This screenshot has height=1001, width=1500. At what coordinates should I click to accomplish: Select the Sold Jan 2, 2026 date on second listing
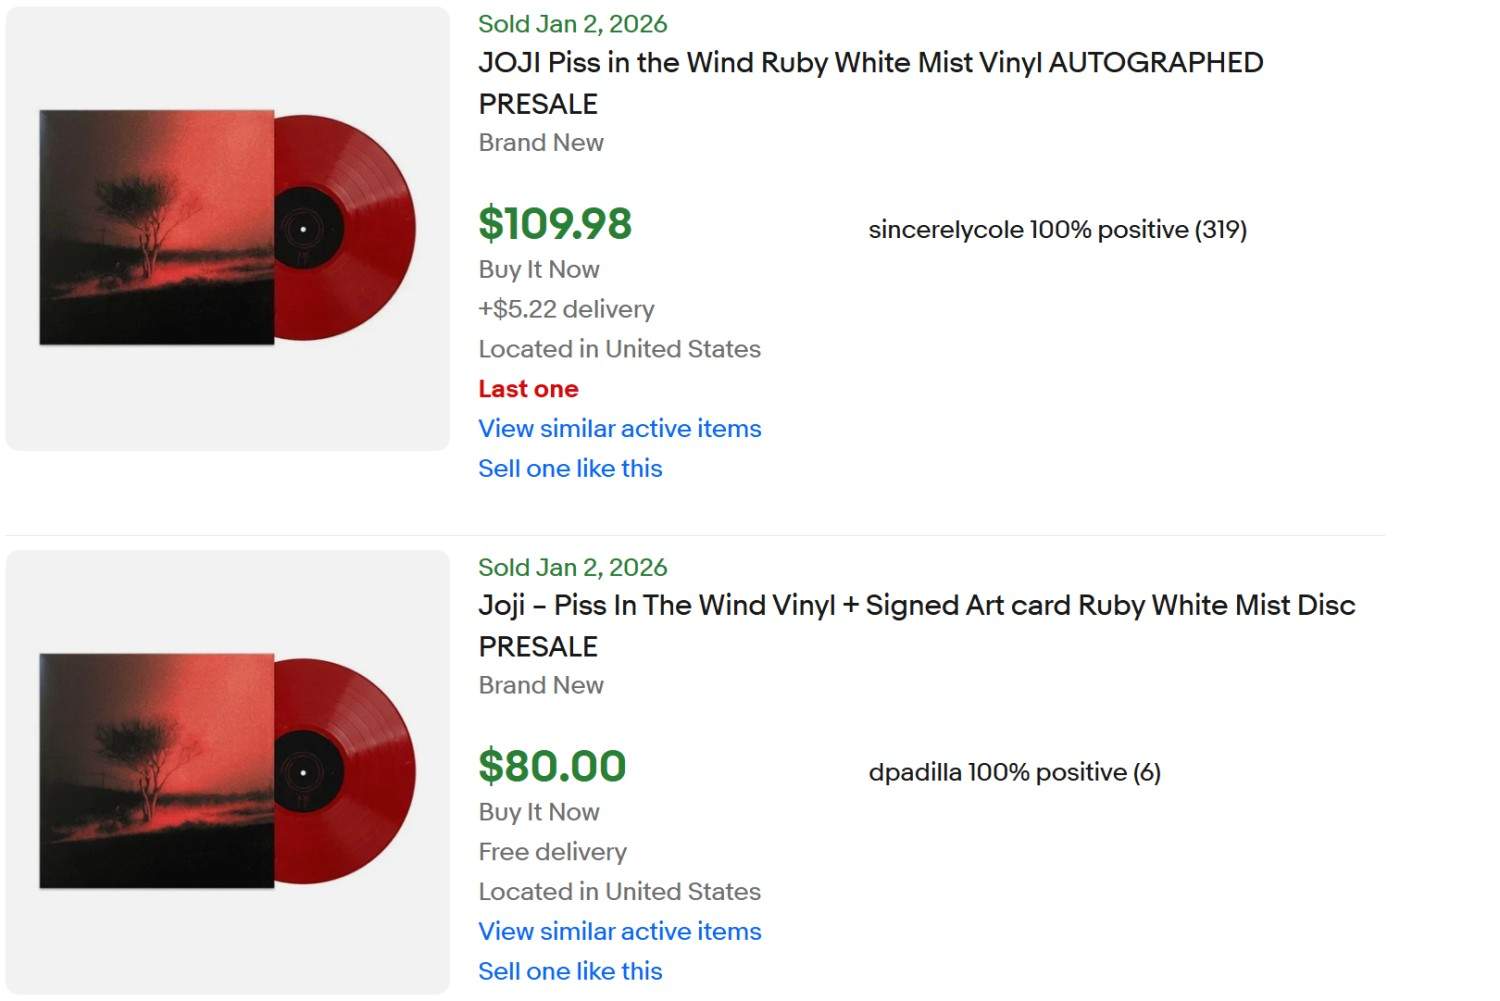[572, 566]
